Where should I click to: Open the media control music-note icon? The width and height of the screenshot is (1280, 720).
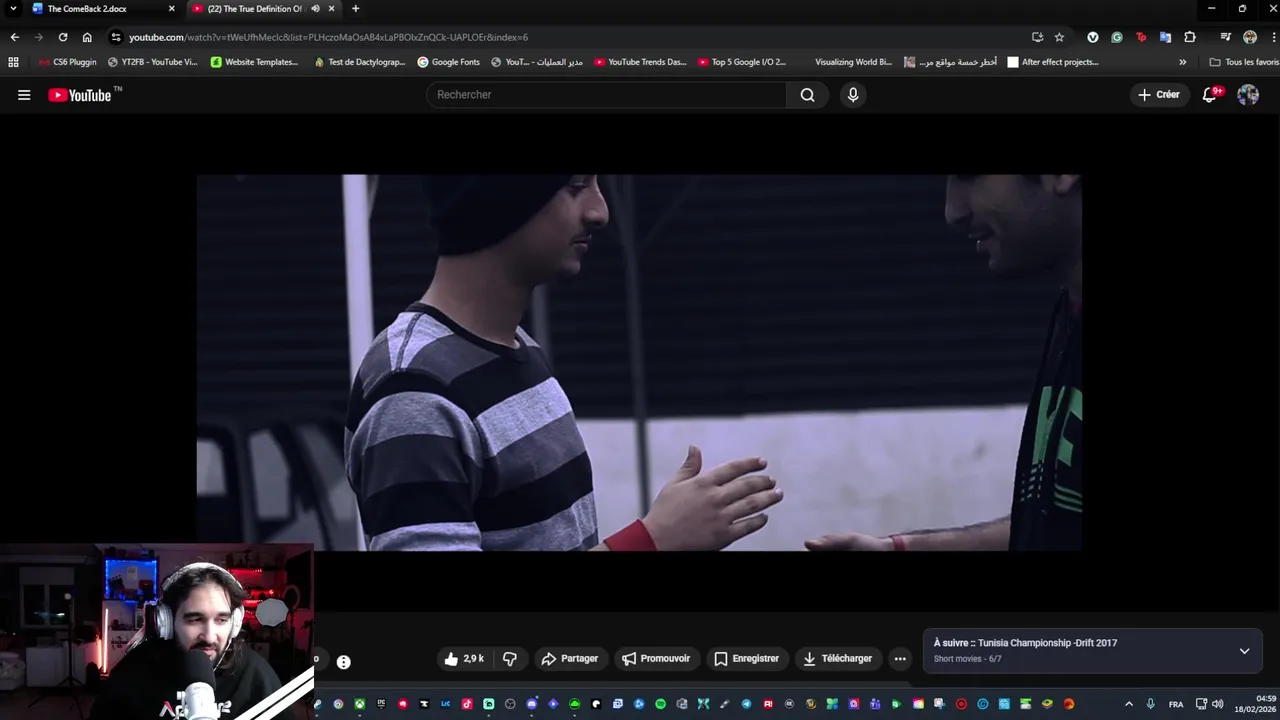(x=1225, y=37)
